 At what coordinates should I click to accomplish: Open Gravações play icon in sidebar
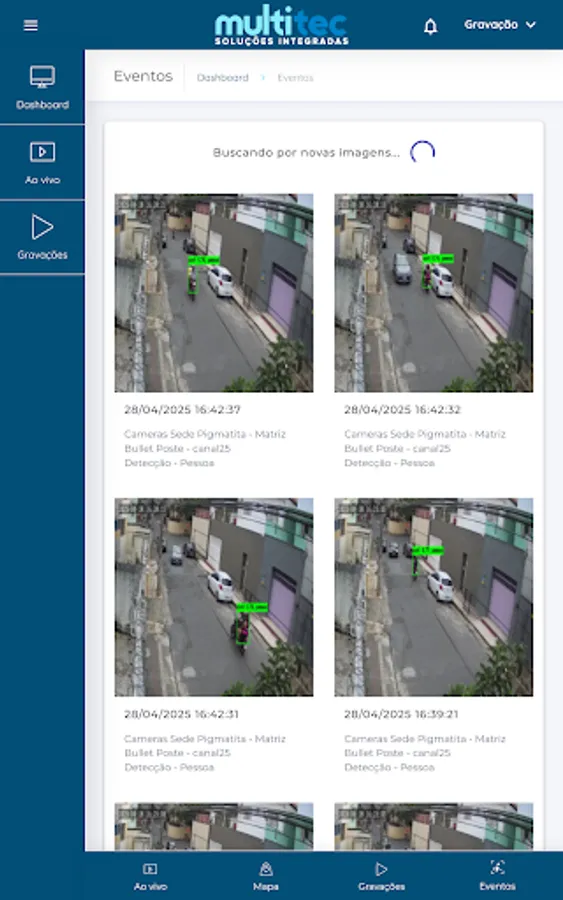tap(42, 227)
